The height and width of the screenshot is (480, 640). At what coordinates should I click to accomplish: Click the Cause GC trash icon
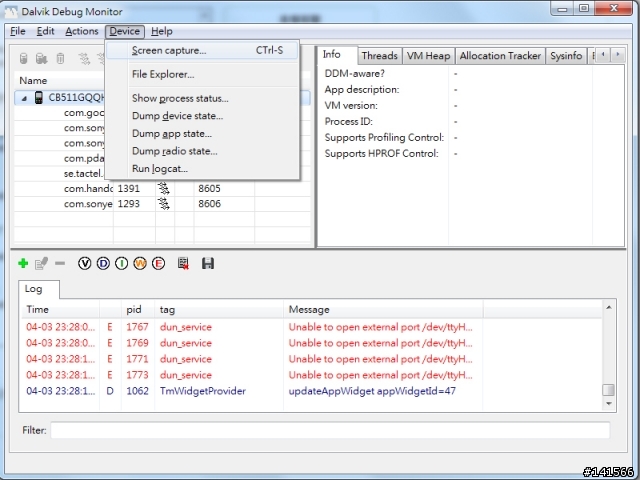pos(60,59)
